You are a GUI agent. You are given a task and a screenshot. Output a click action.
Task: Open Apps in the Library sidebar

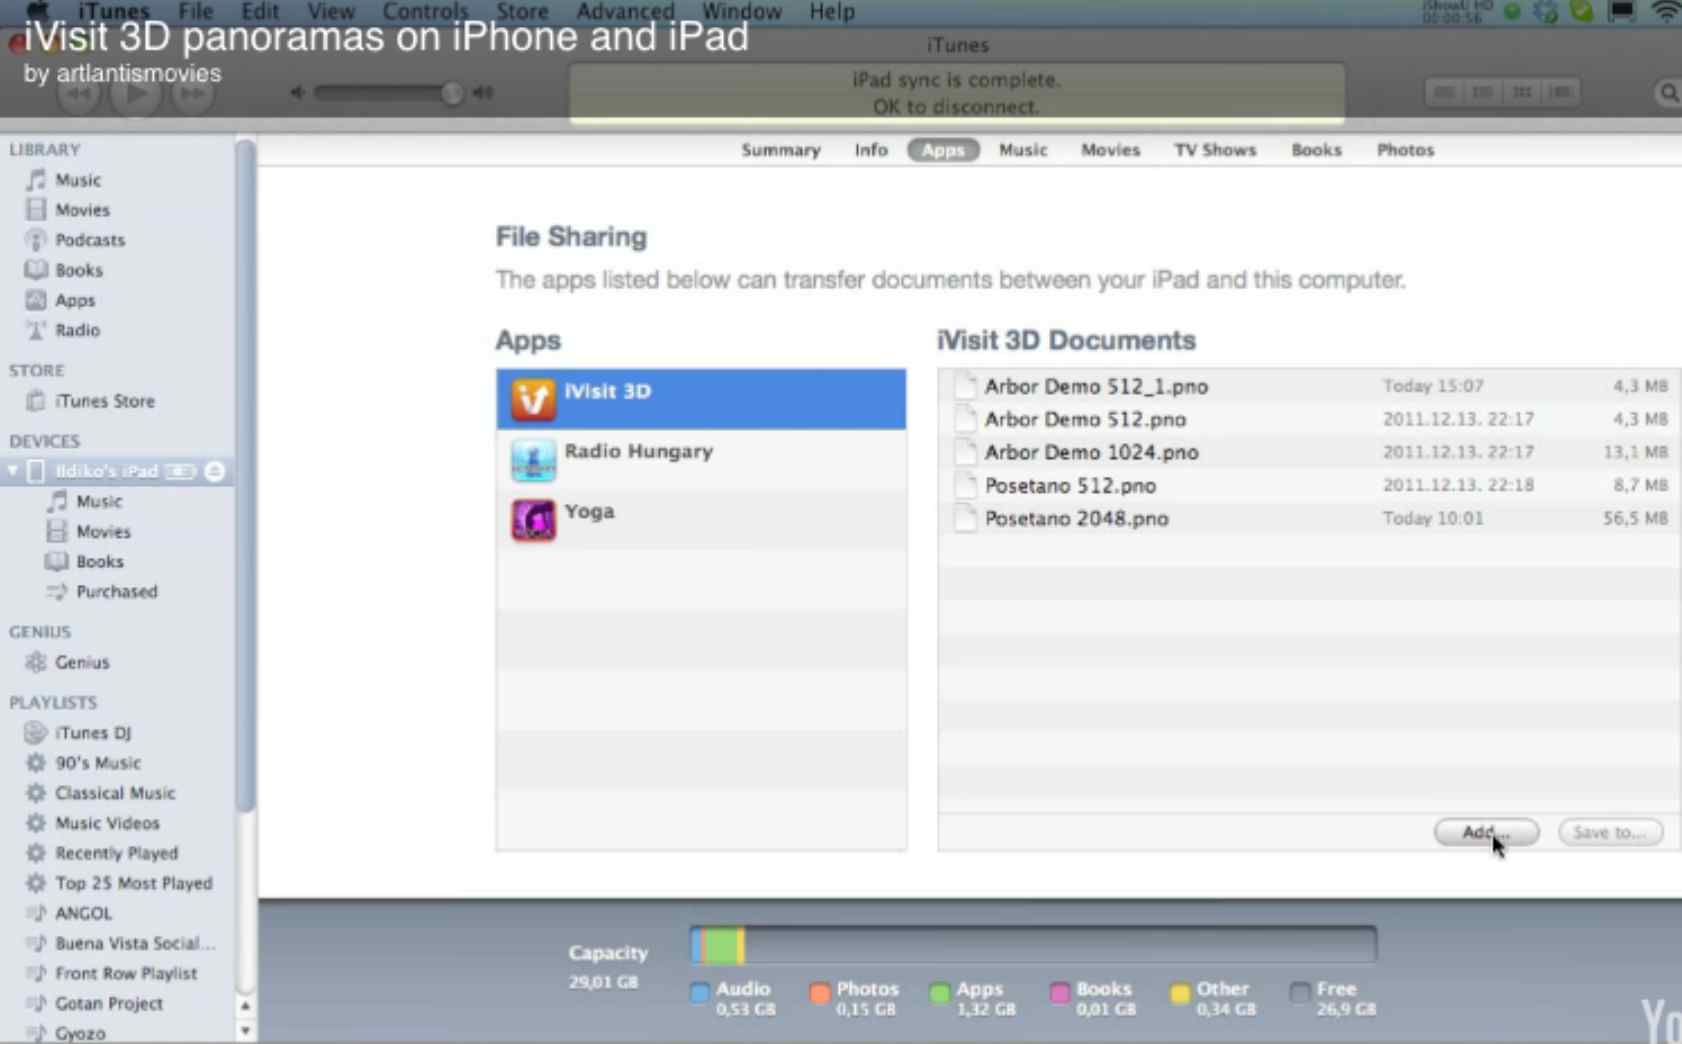(75, 300)
